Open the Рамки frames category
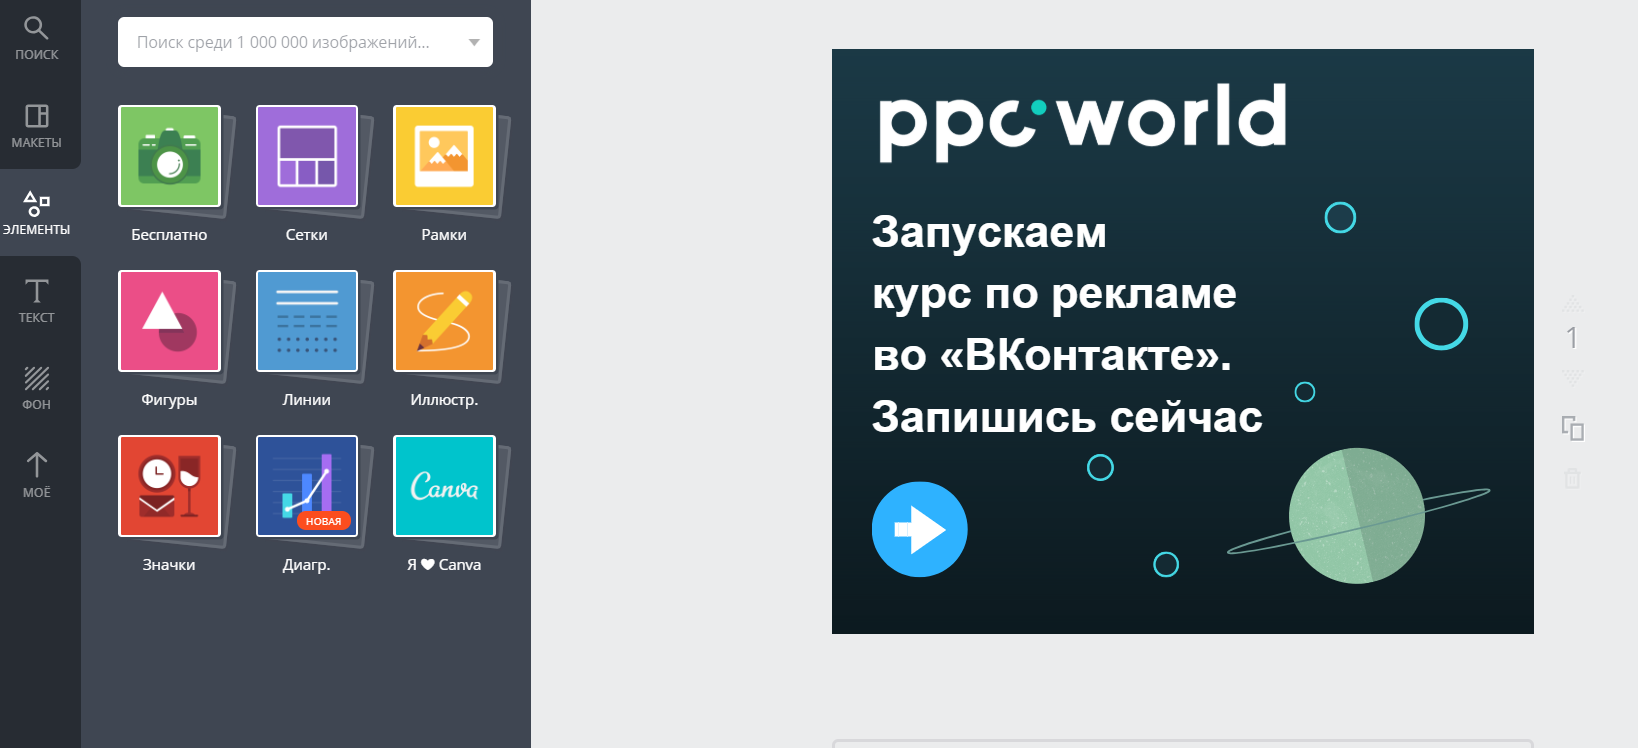Viewport: 1638px width, 748px height. [444, 157]
